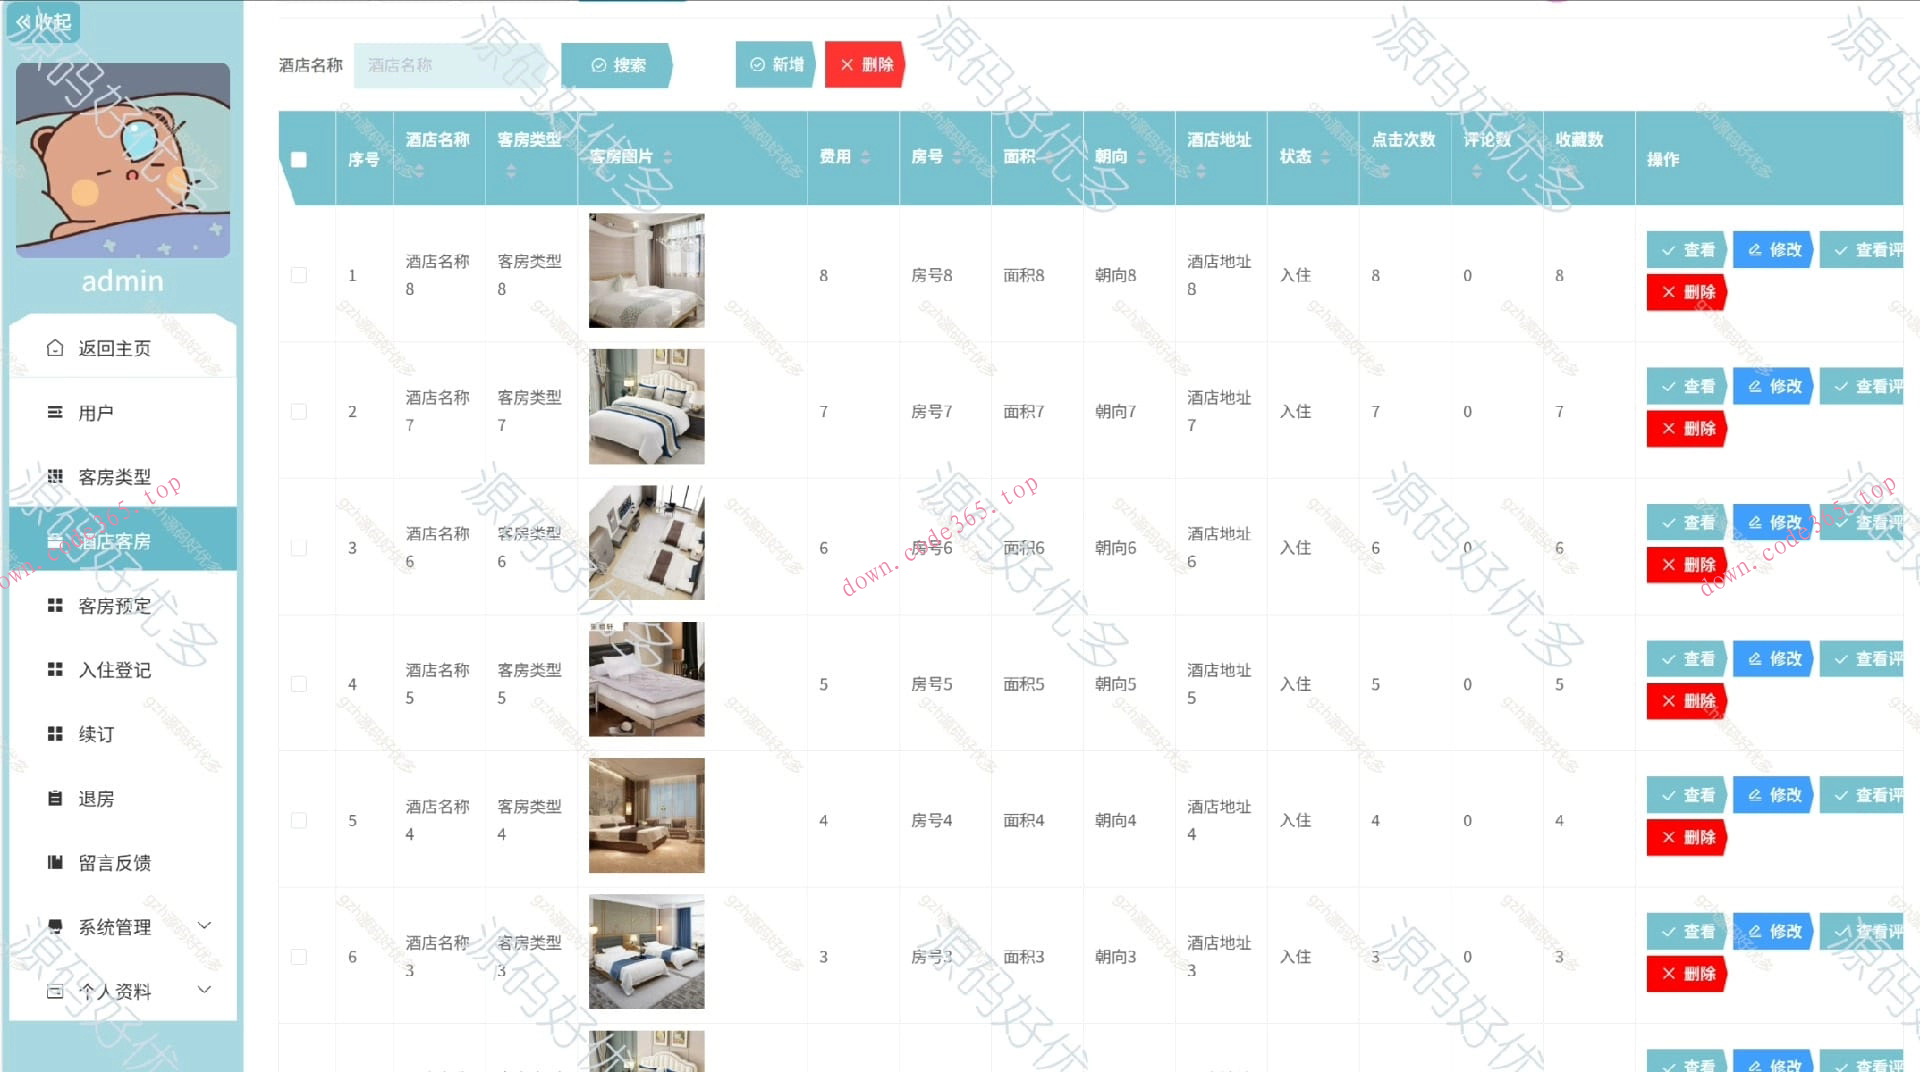Open the room photo for 酒店名称6
Viewport: 1920px width, 1072px height.
tap(647, 543)
